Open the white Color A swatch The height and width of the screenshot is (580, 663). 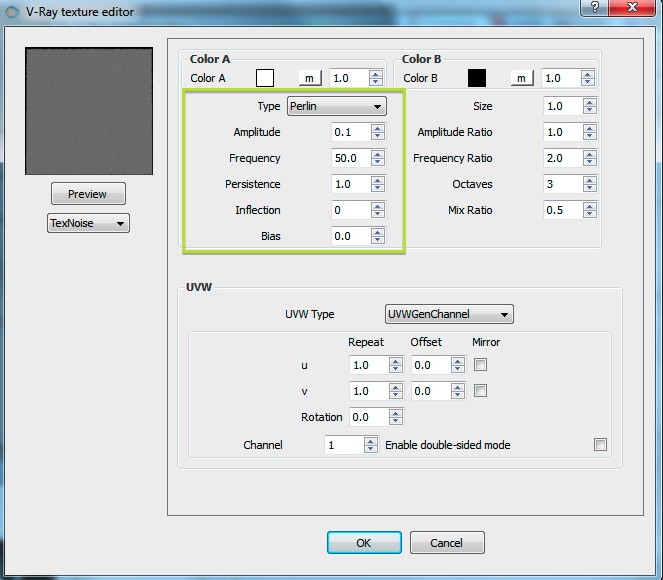coord(265,78)
